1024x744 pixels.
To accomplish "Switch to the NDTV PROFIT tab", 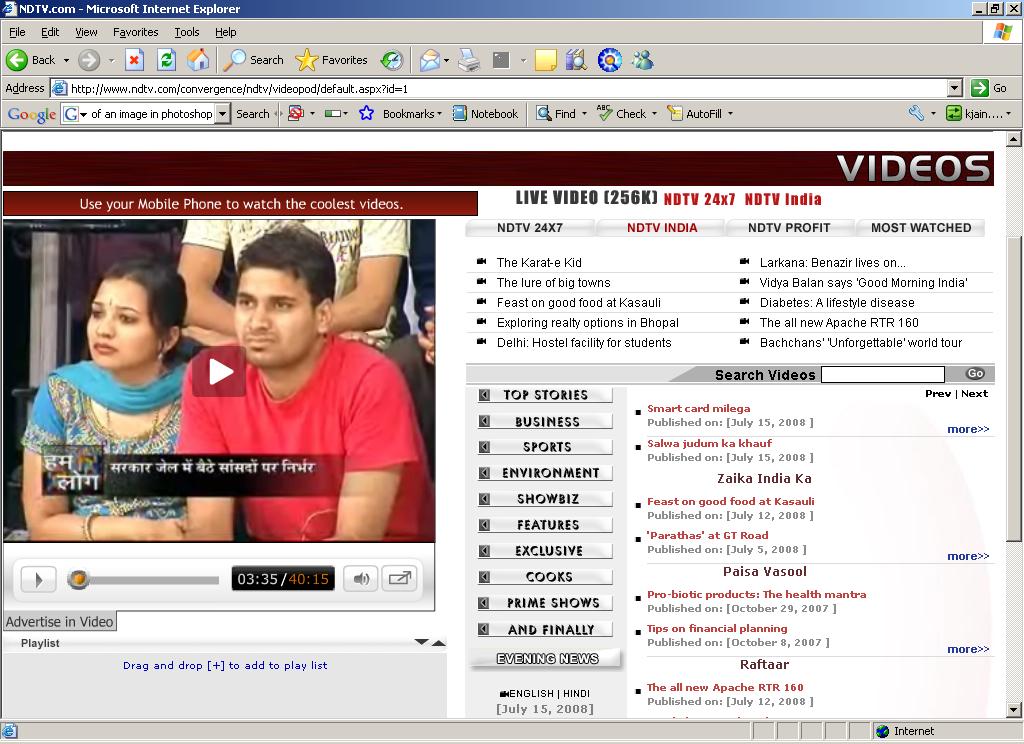I will [x=789, y=228].
